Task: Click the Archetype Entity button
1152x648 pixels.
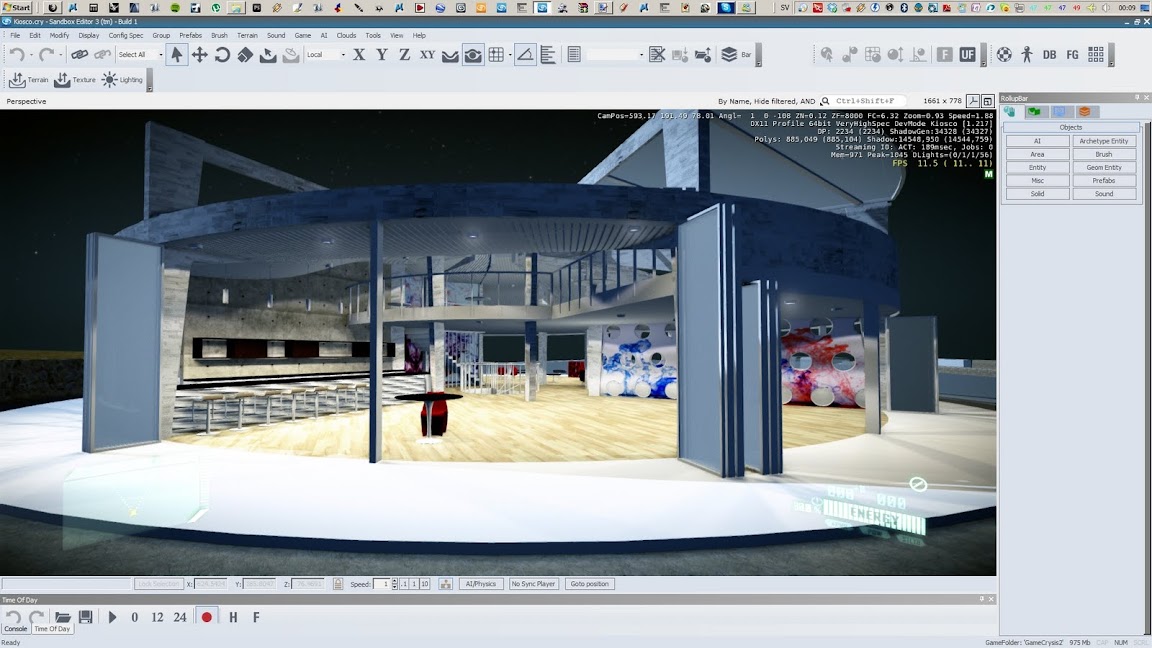Action: point(1104,141)
